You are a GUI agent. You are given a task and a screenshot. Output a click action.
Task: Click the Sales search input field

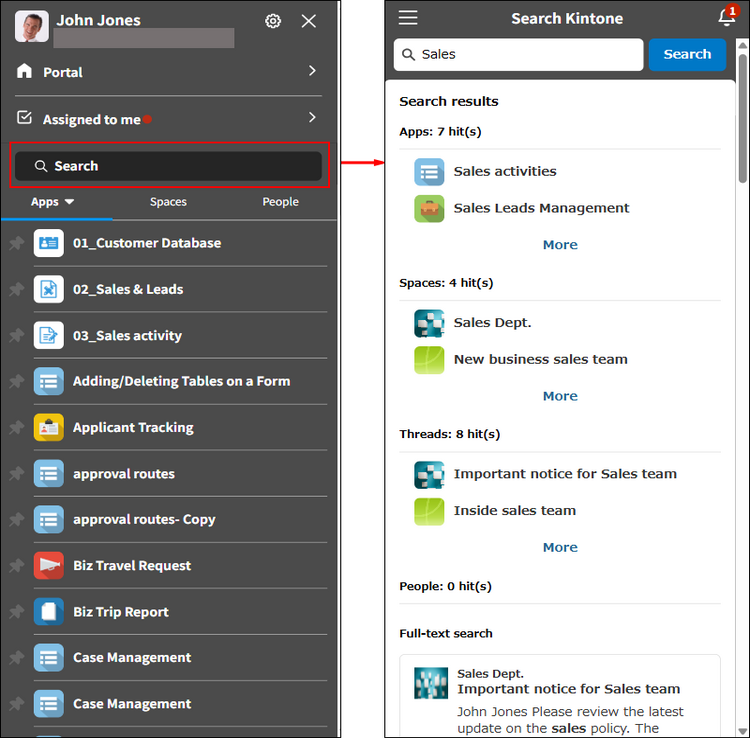[518, 55]
